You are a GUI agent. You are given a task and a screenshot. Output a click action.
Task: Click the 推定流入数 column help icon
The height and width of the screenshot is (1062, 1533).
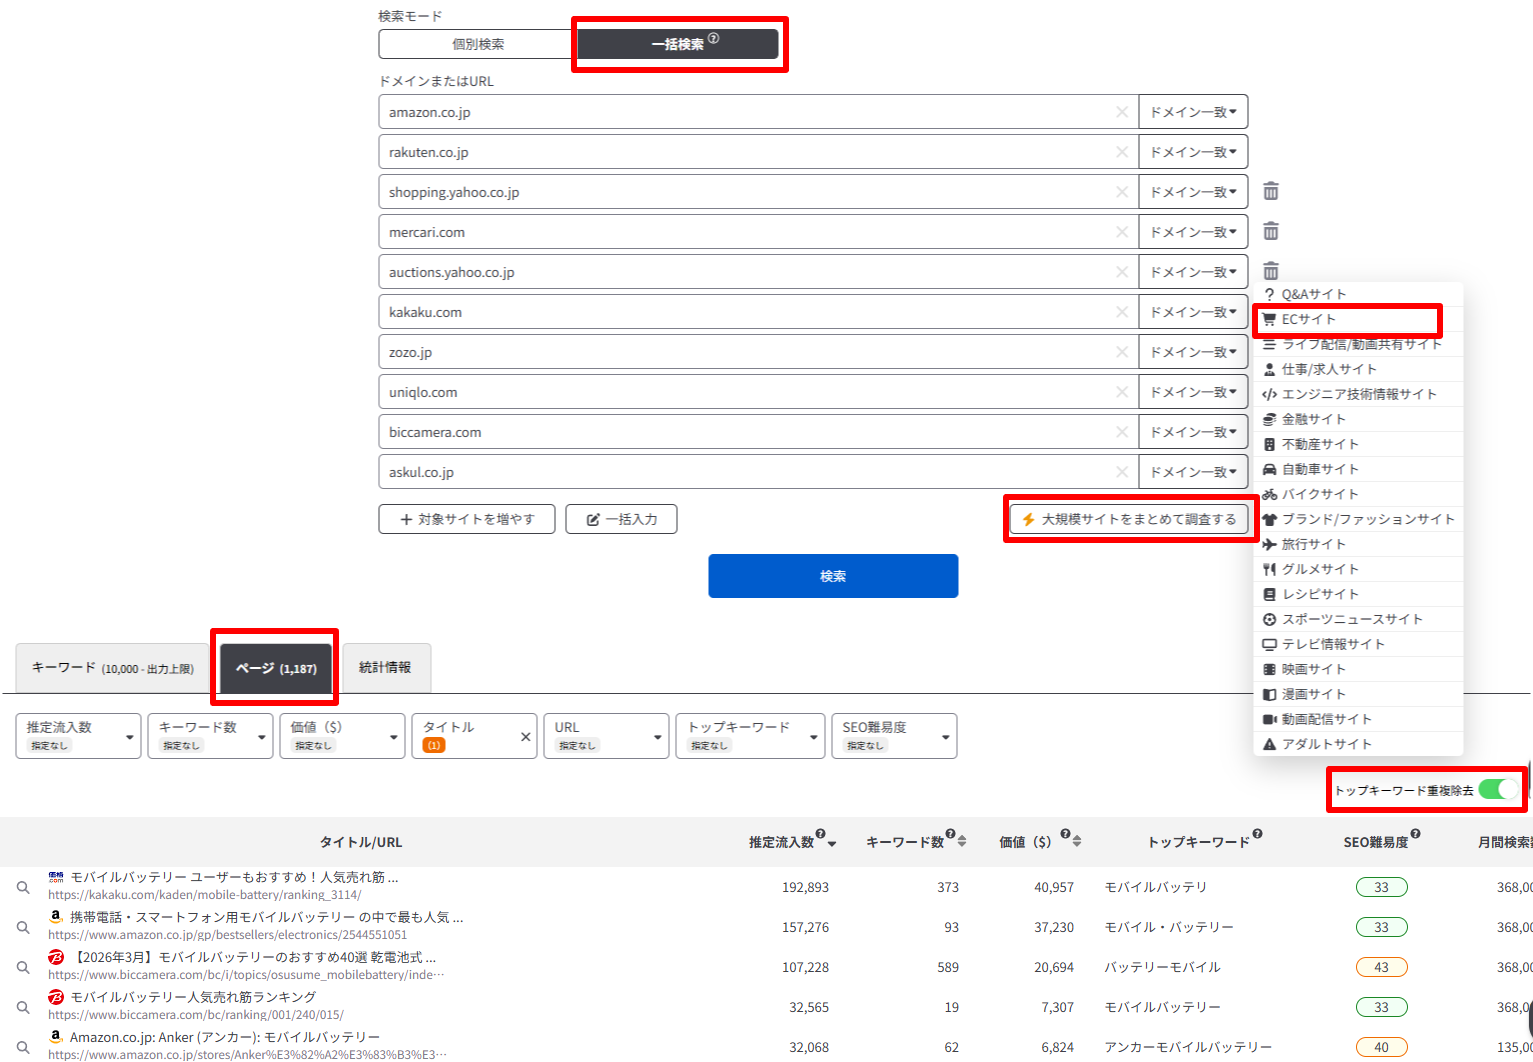820,834
